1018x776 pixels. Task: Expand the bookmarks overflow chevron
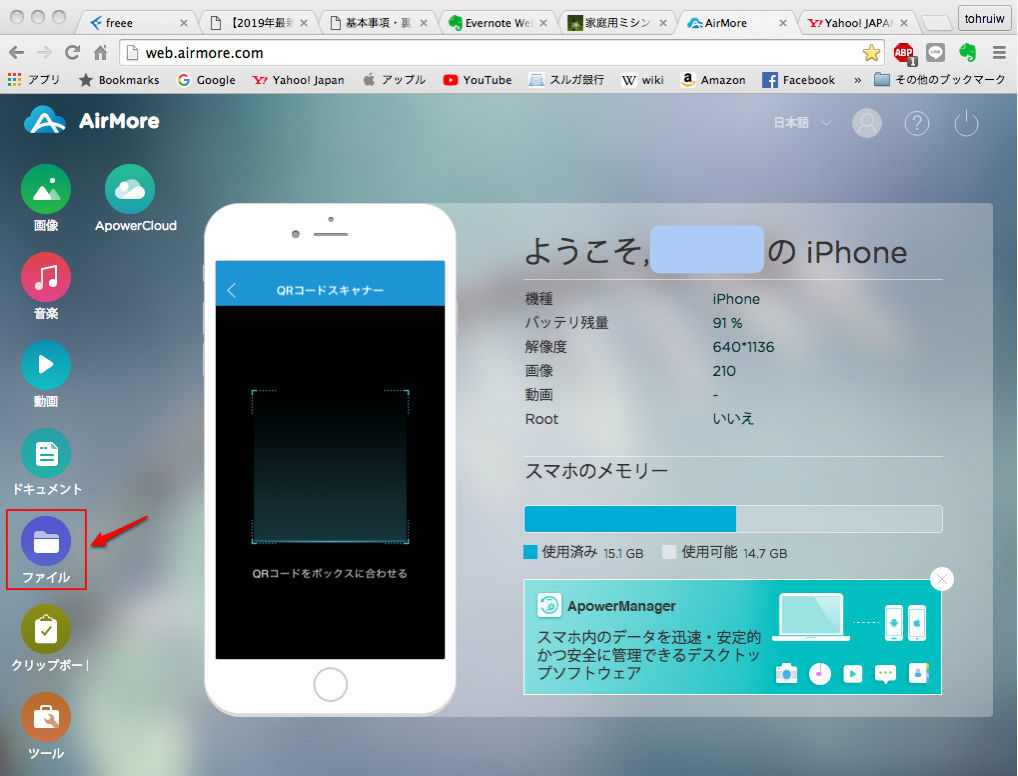pos(858,80)
